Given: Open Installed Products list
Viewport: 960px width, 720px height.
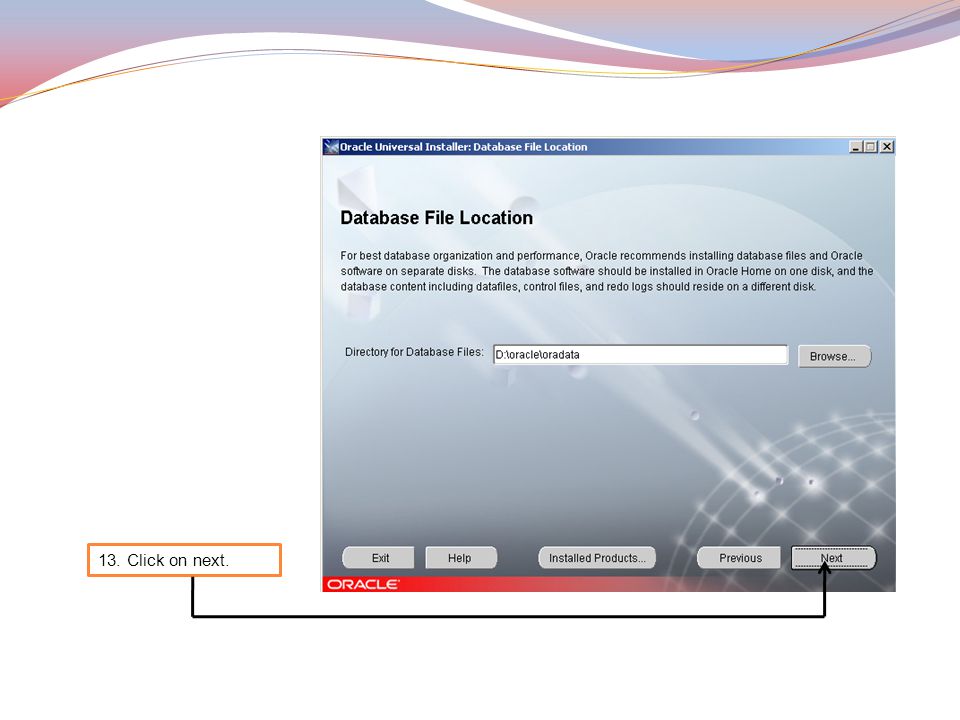Looking at the screenshot, I should 597,558.
